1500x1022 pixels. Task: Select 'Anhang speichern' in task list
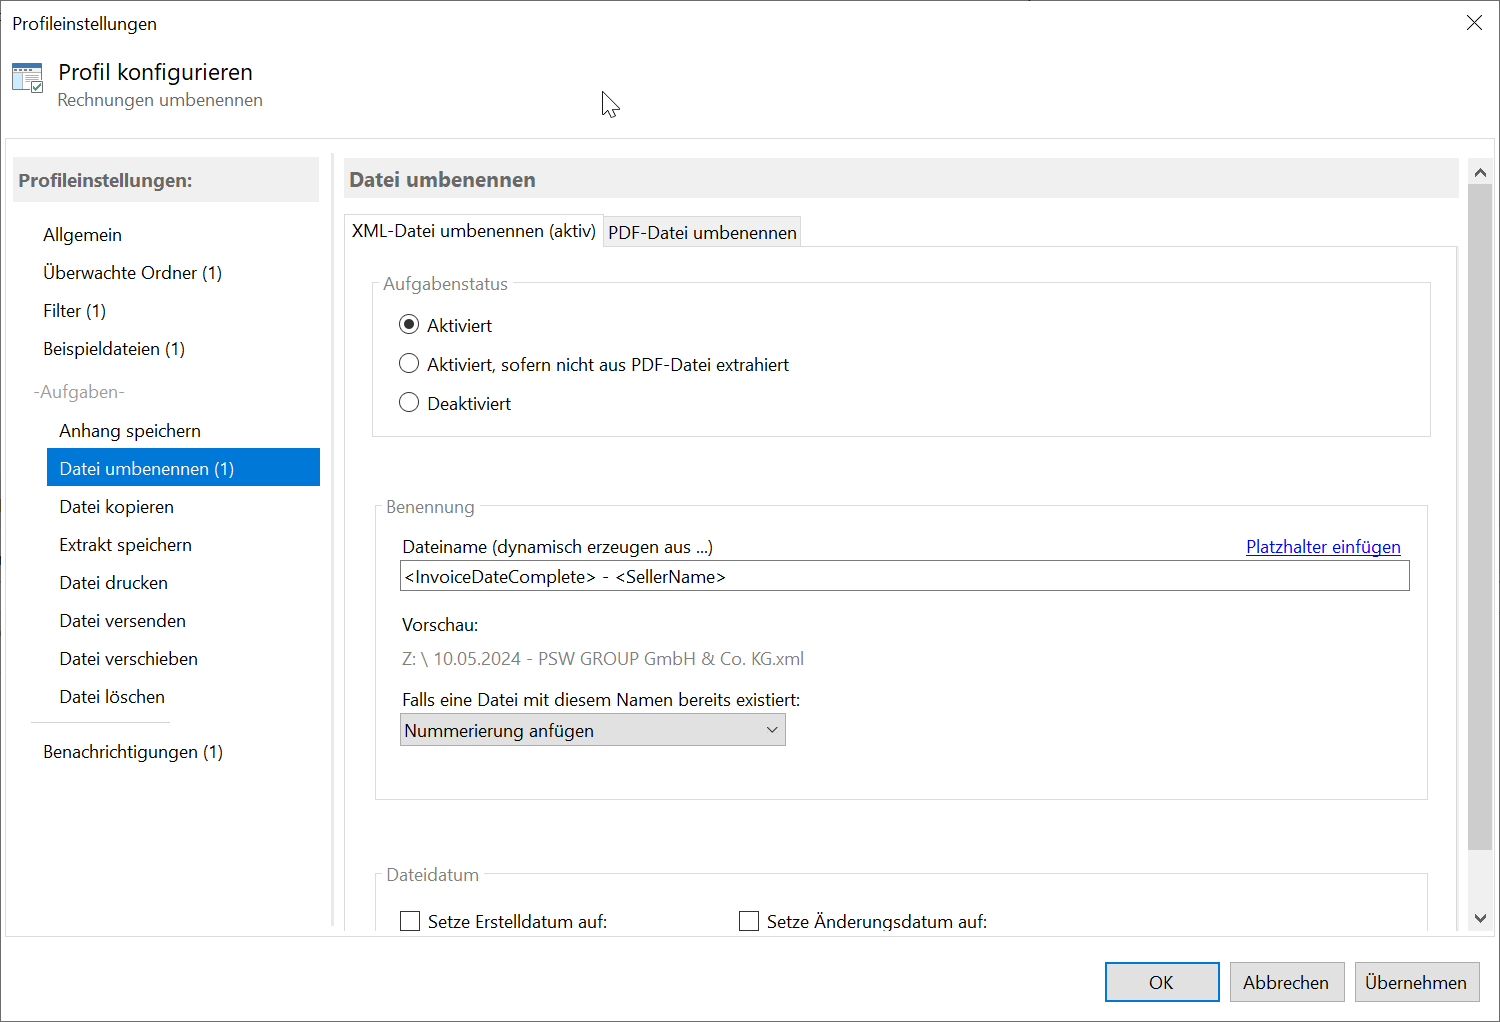coord(130,431)
